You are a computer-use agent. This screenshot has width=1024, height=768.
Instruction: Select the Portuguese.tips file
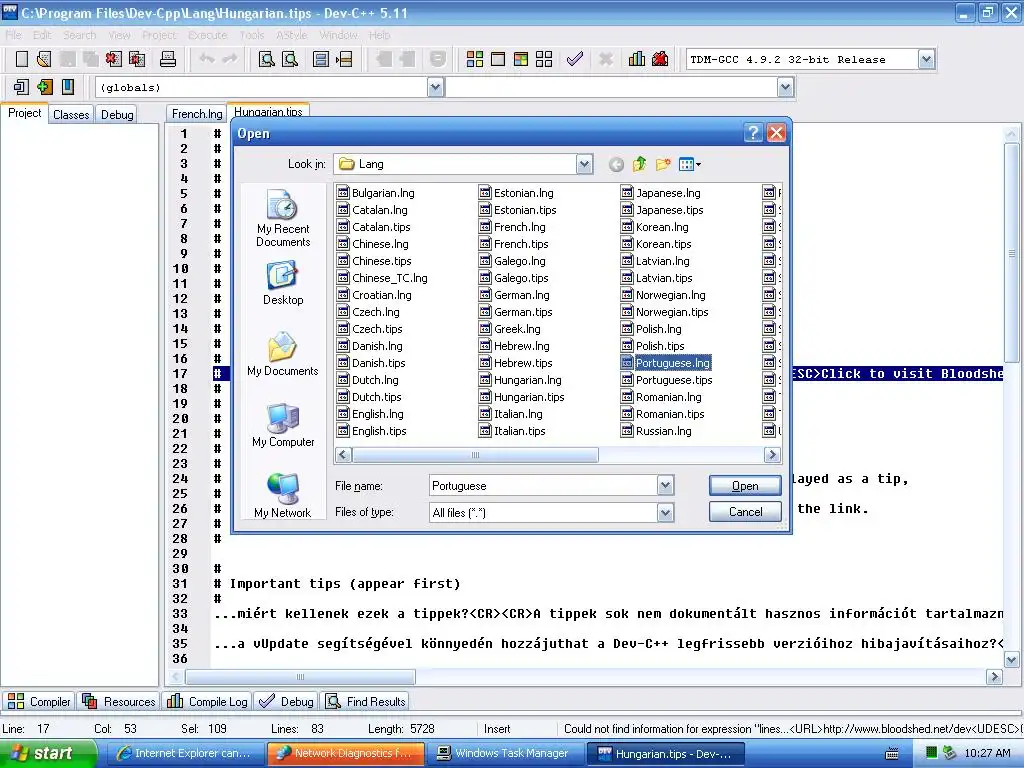coord(666,379)
